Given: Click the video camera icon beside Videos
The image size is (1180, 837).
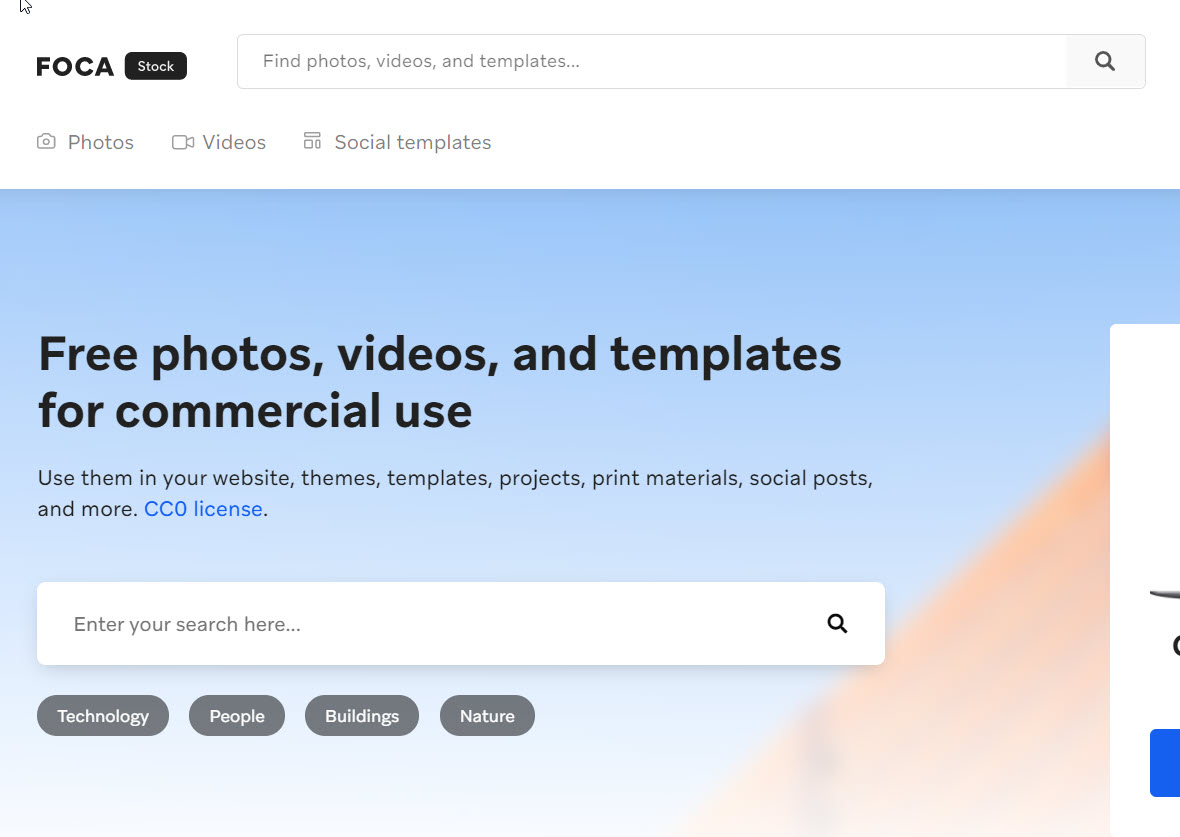Looking at the screenshot, I should click(x=182, y=142).
